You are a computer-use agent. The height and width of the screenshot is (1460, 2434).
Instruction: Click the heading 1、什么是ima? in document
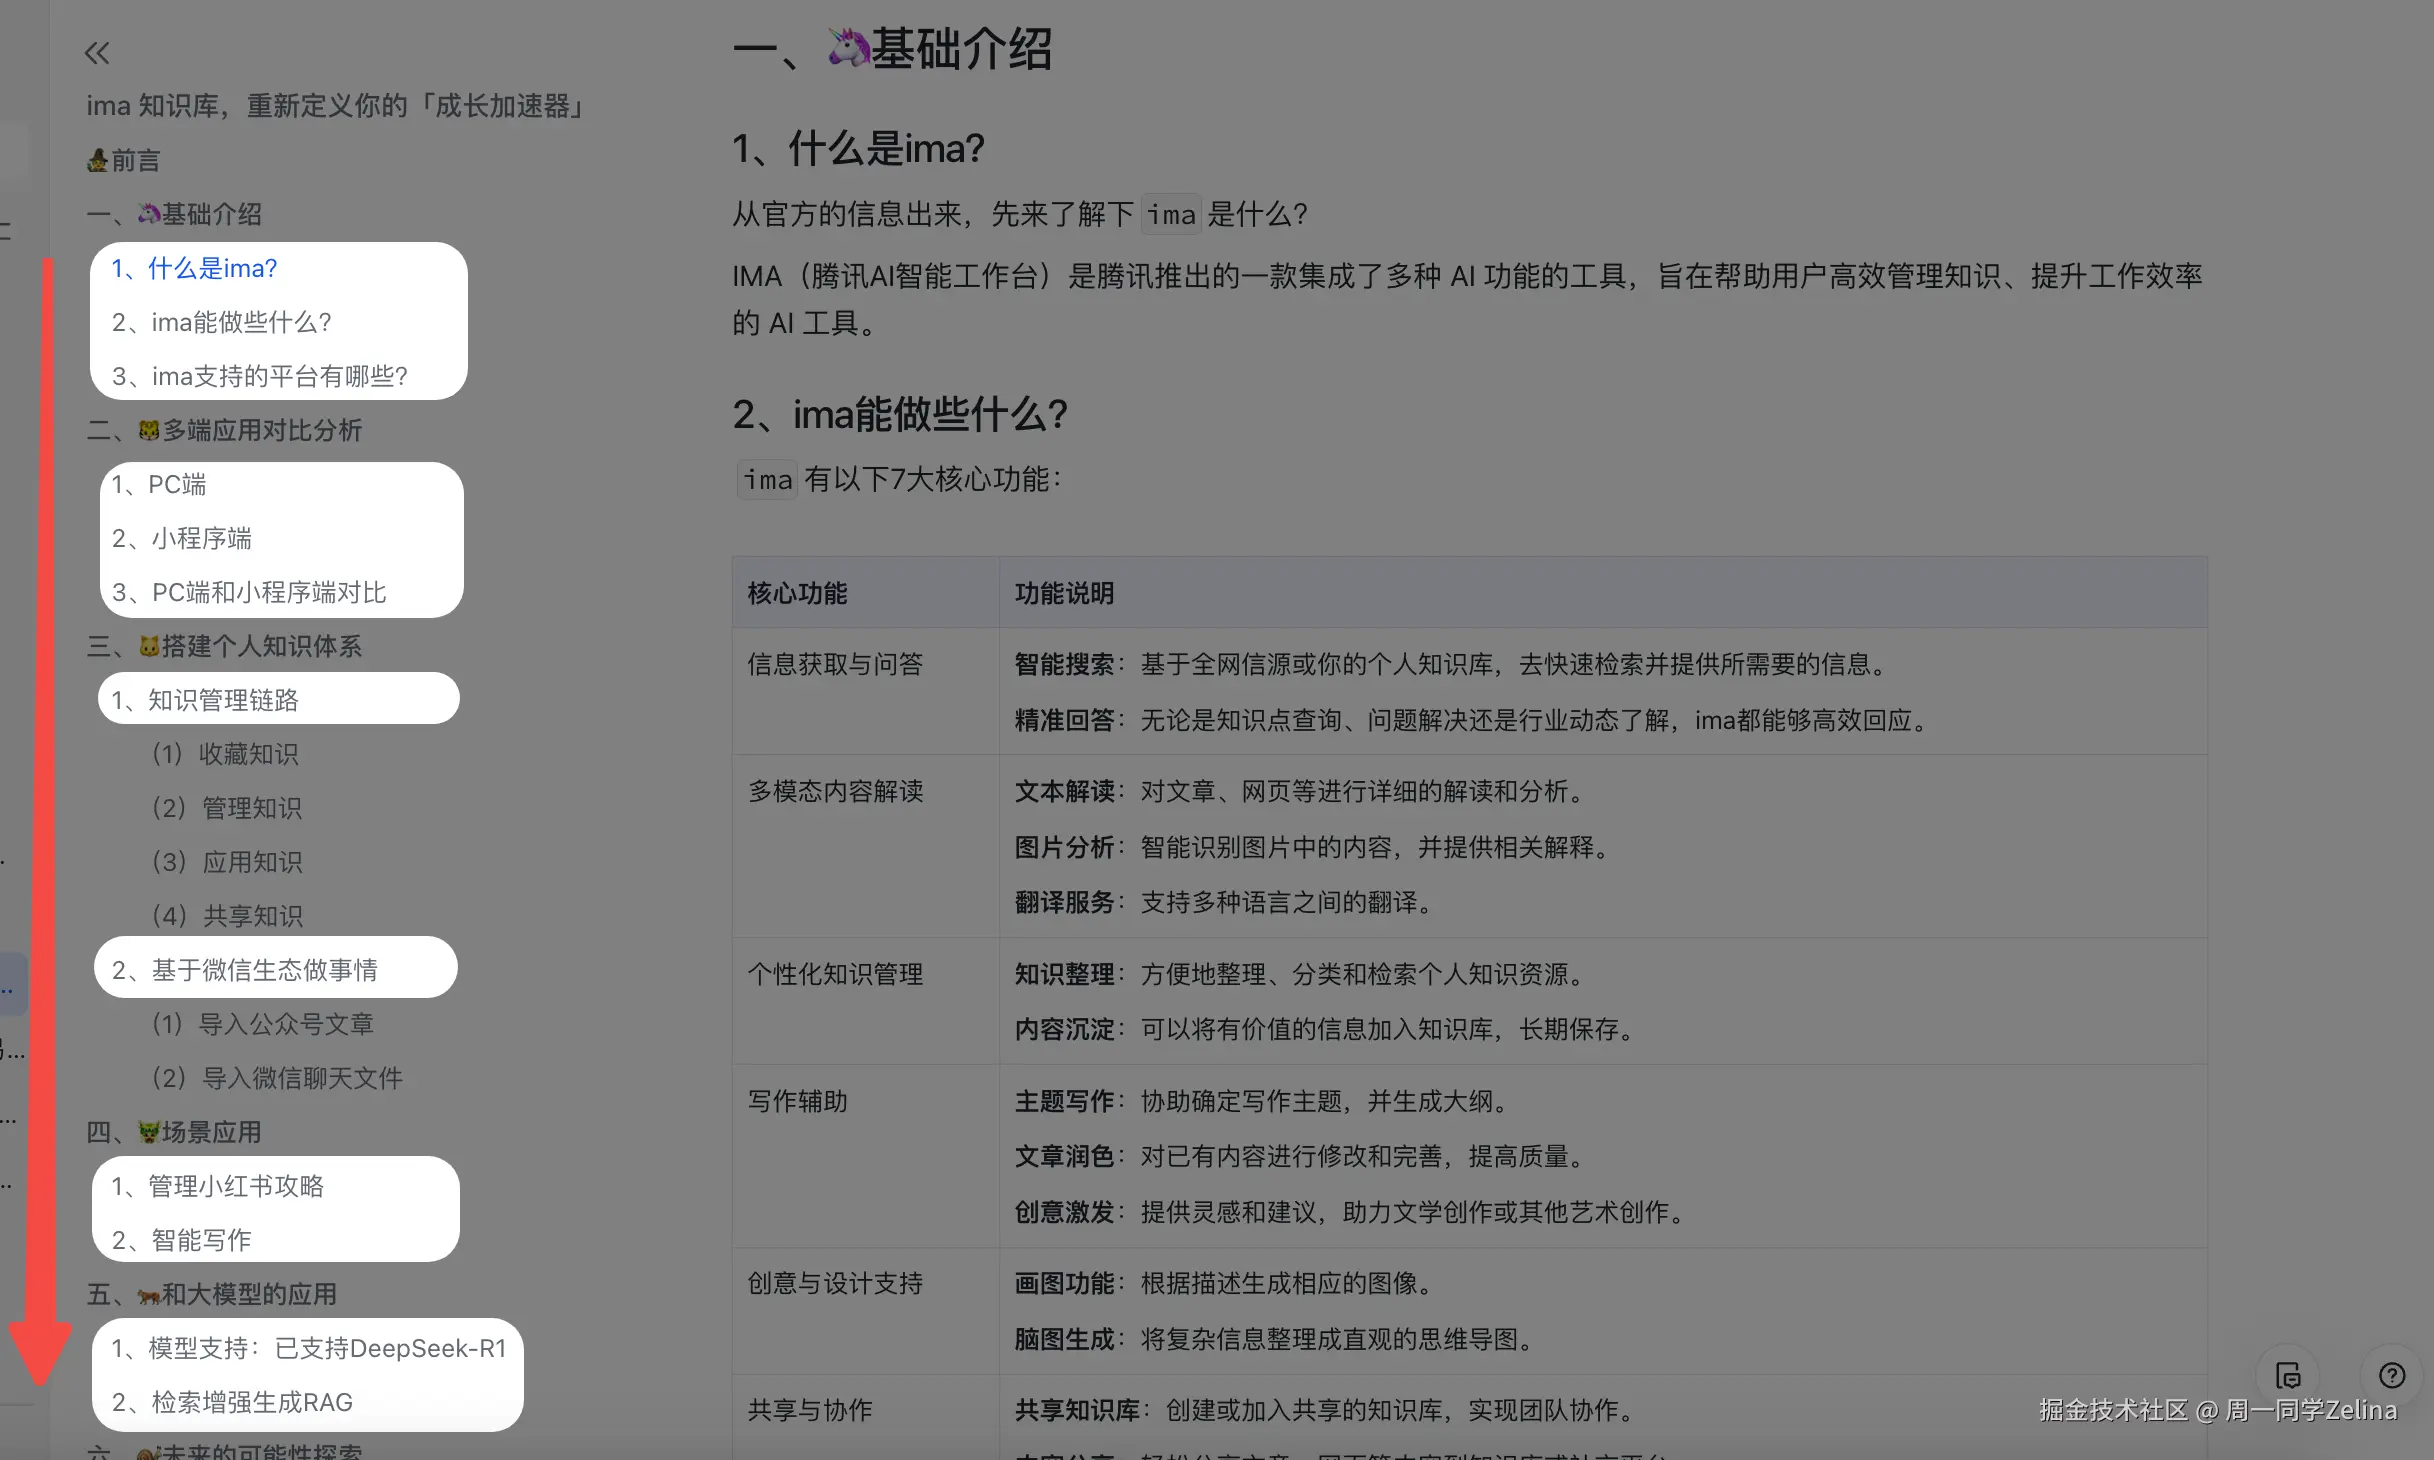pos(858,149)
